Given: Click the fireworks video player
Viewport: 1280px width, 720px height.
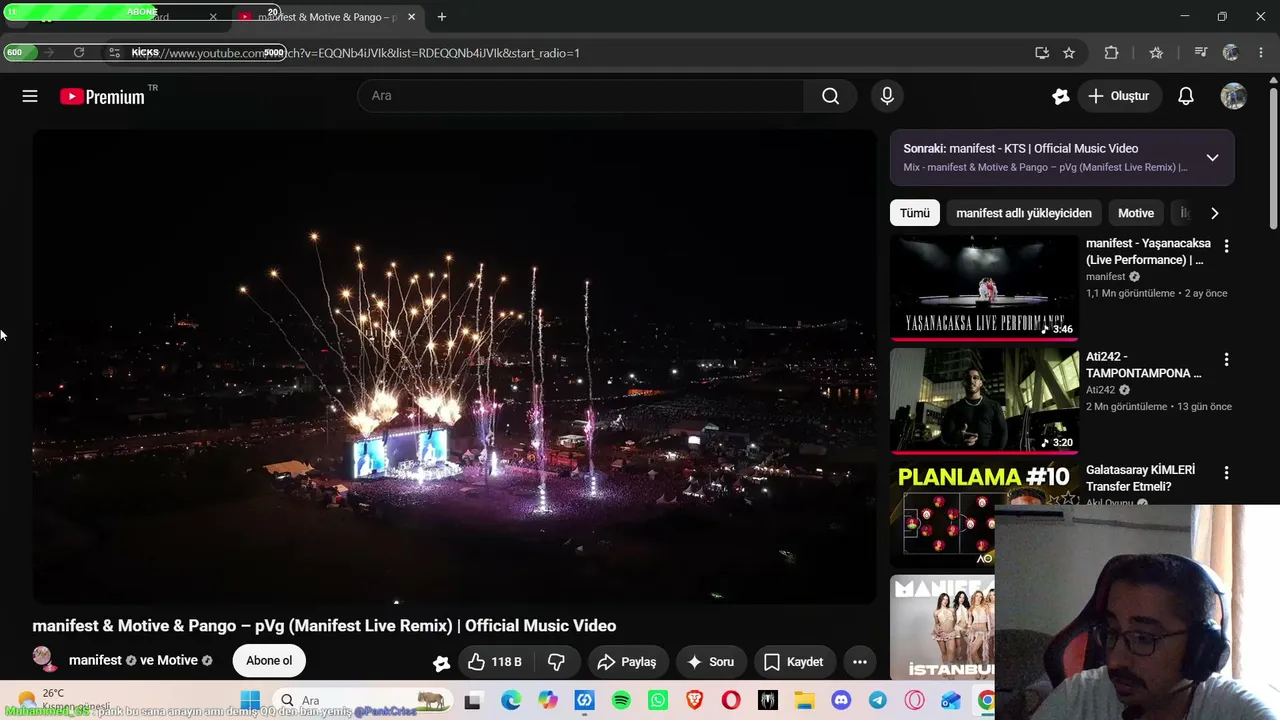Looking at the screenshot, I should (454, 366).
